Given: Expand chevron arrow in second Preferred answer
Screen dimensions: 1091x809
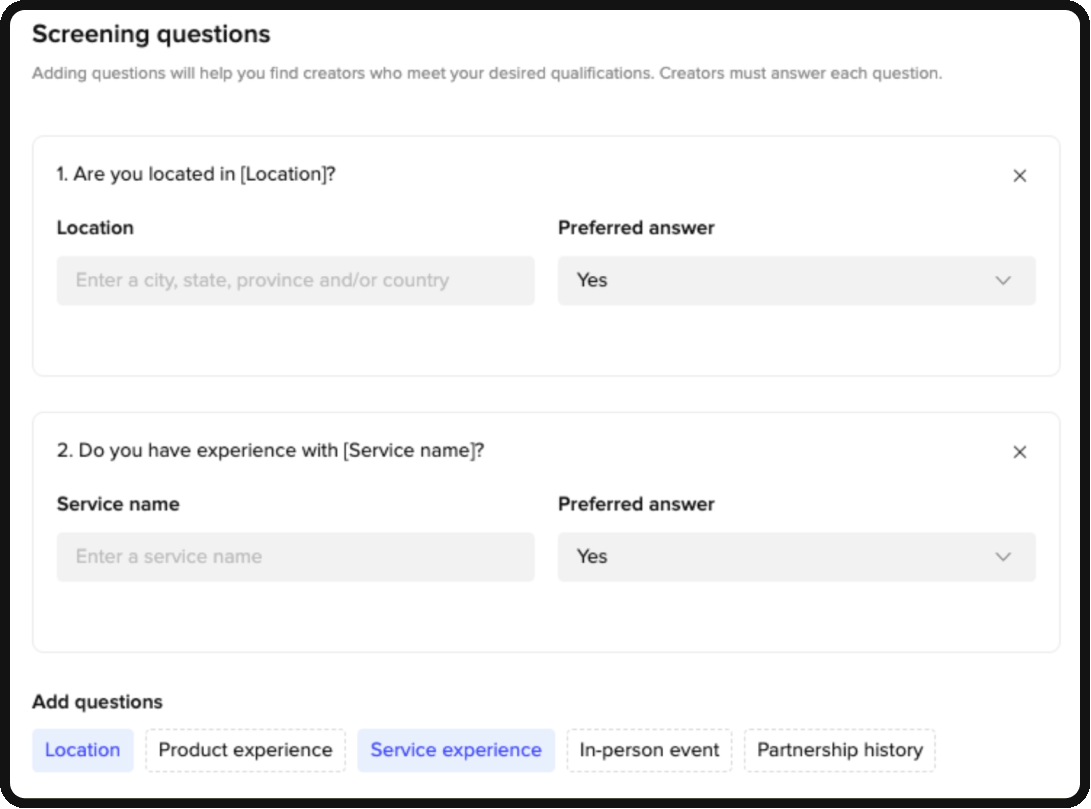Looking at the screenshot, I should click(1003, 556).
